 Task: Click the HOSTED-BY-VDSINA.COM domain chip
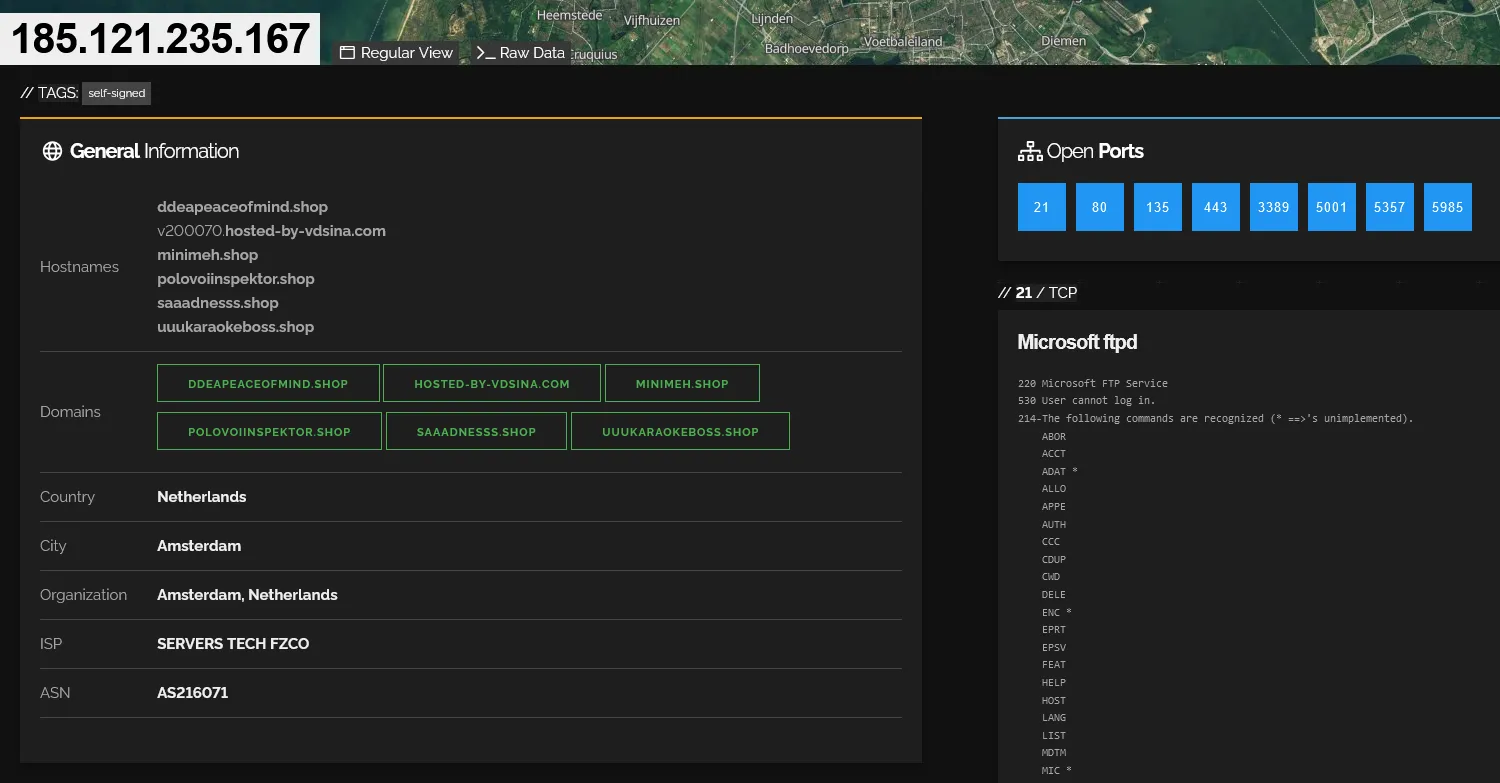coord(492,382)
